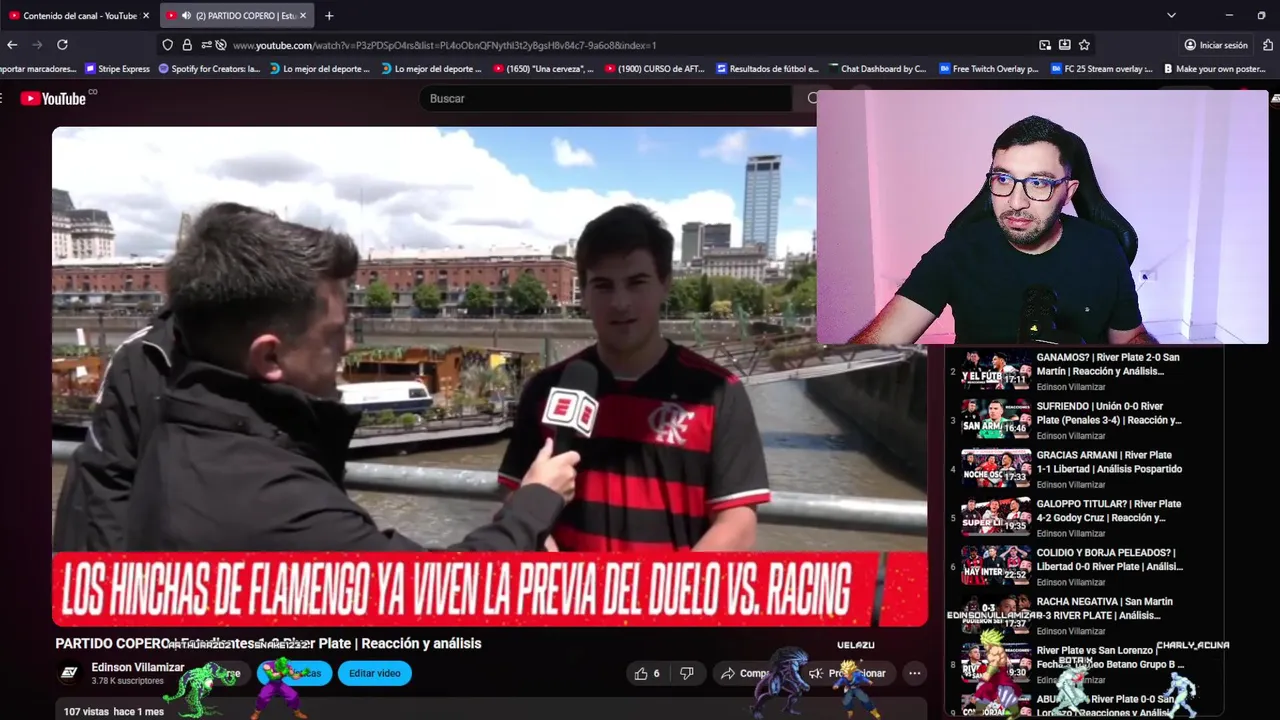Click 'Iniciar sesión' account button
Image resolution: width=1280 pixels, height=720 pixels.
(x=1216, y=45)
